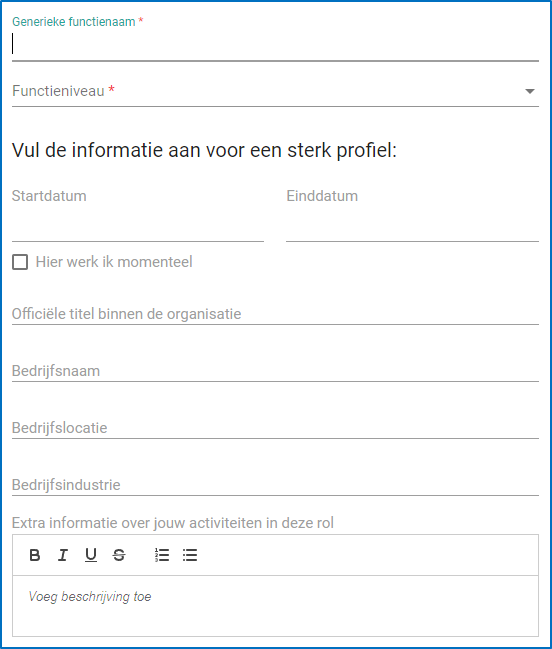This screenshot has height=649, width=552.
Task: Select the Officiële titel binnen de organisatie field
Action: [275, 314]
